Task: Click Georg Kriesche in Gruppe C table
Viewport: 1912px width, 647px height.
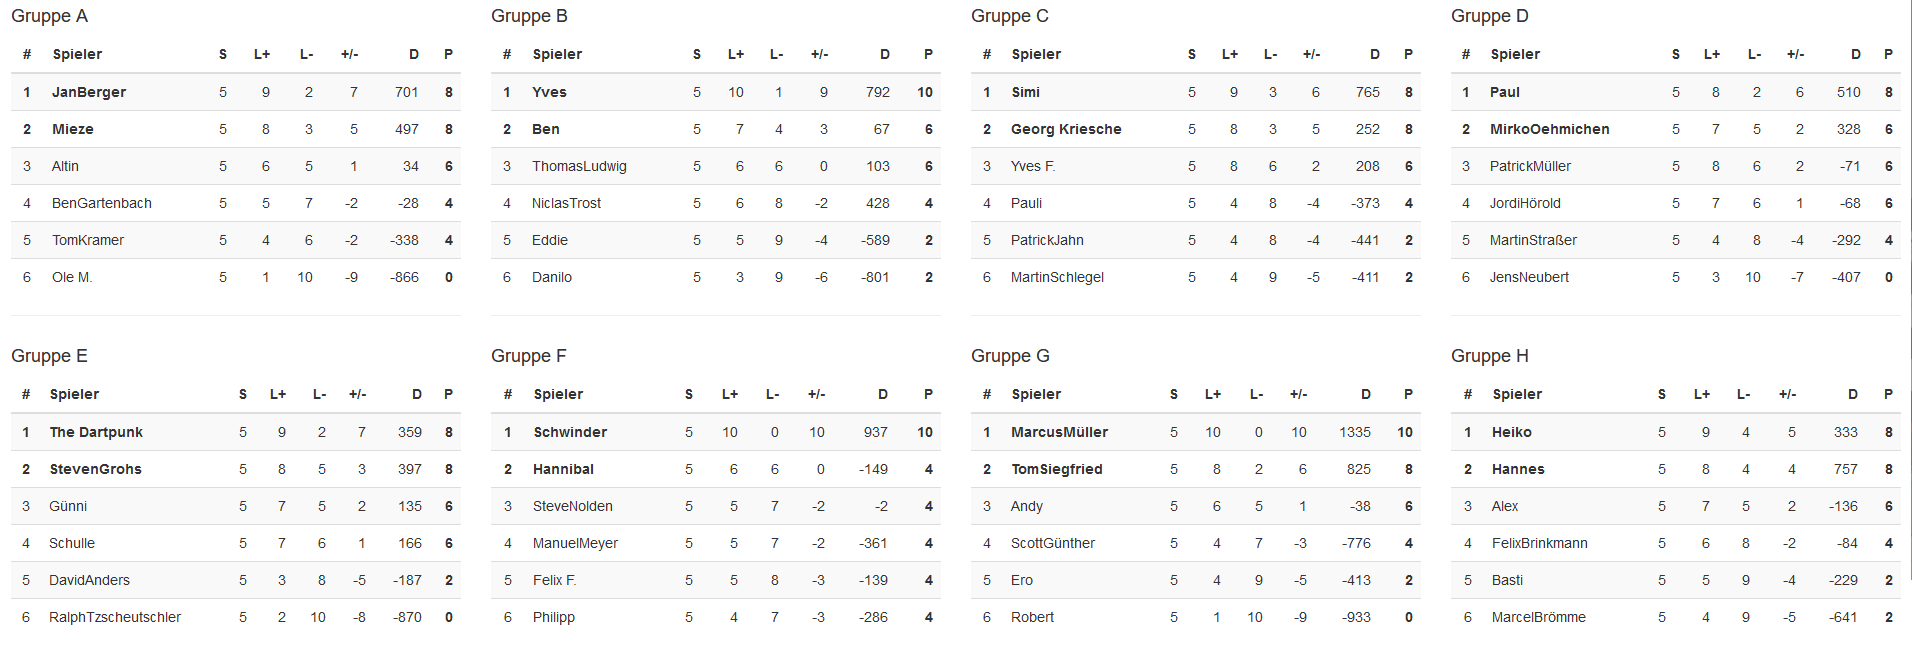Action: pos(1066,129)
